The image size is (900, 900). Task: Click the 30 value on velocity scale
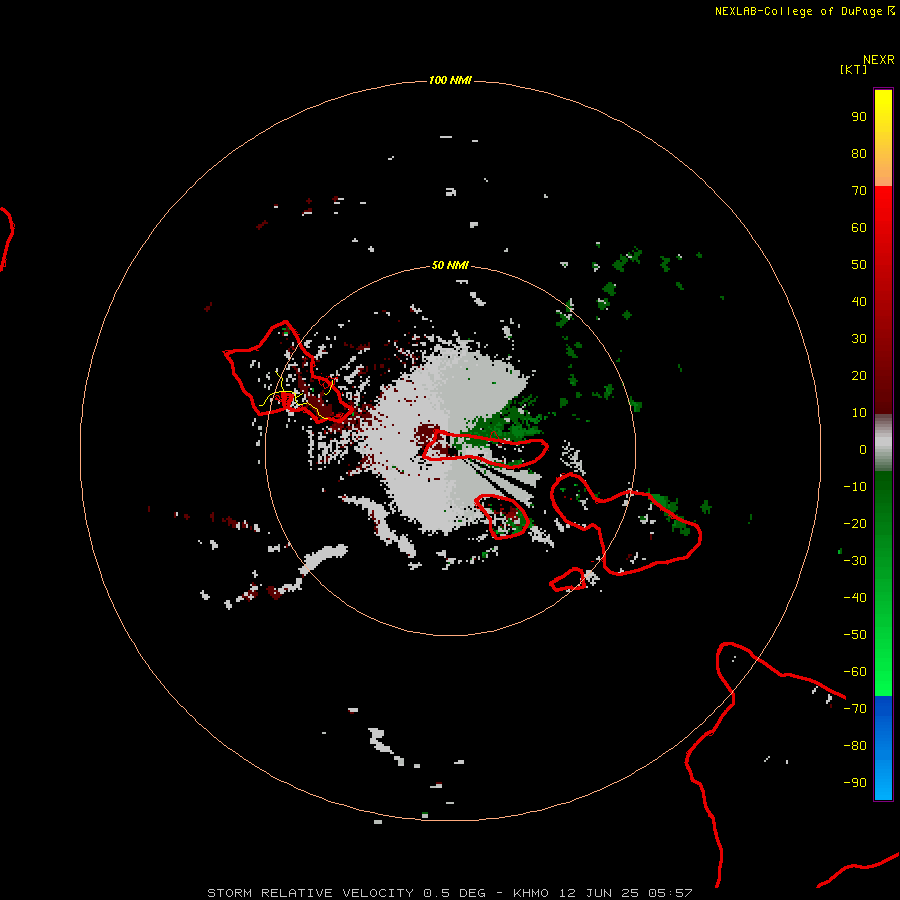(x=859, y=339)
